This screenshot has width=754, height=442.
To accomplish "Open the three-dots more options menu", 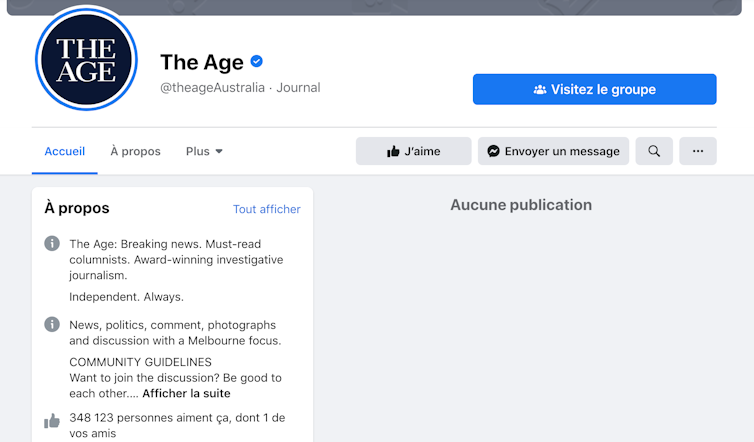I will click(698, 151).
